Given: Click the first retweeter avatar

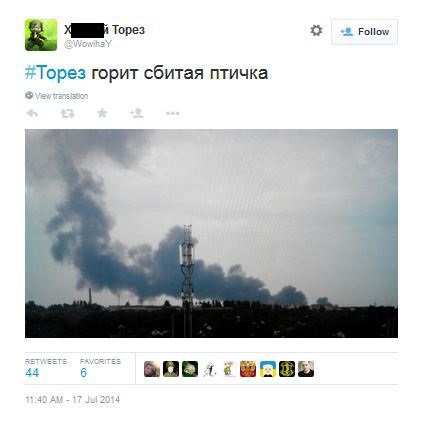Looking at the screenshot, I should 152,369.
